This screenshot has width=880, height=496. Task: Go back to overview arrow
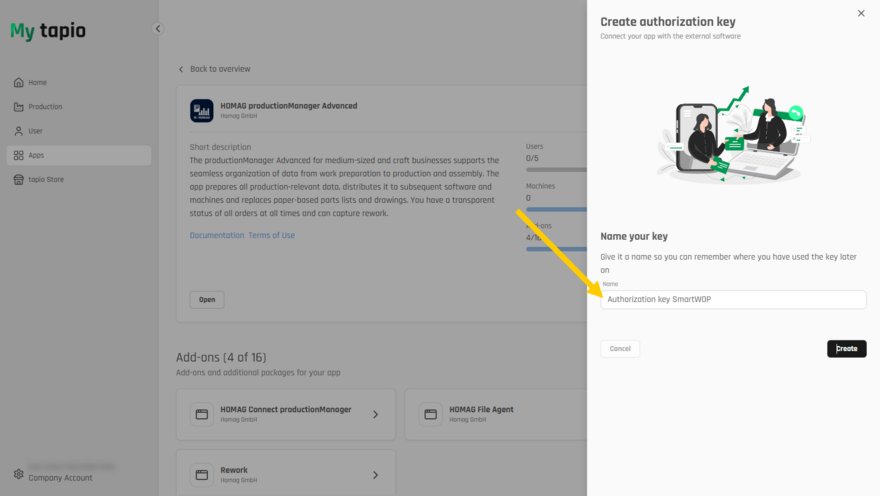181,69
